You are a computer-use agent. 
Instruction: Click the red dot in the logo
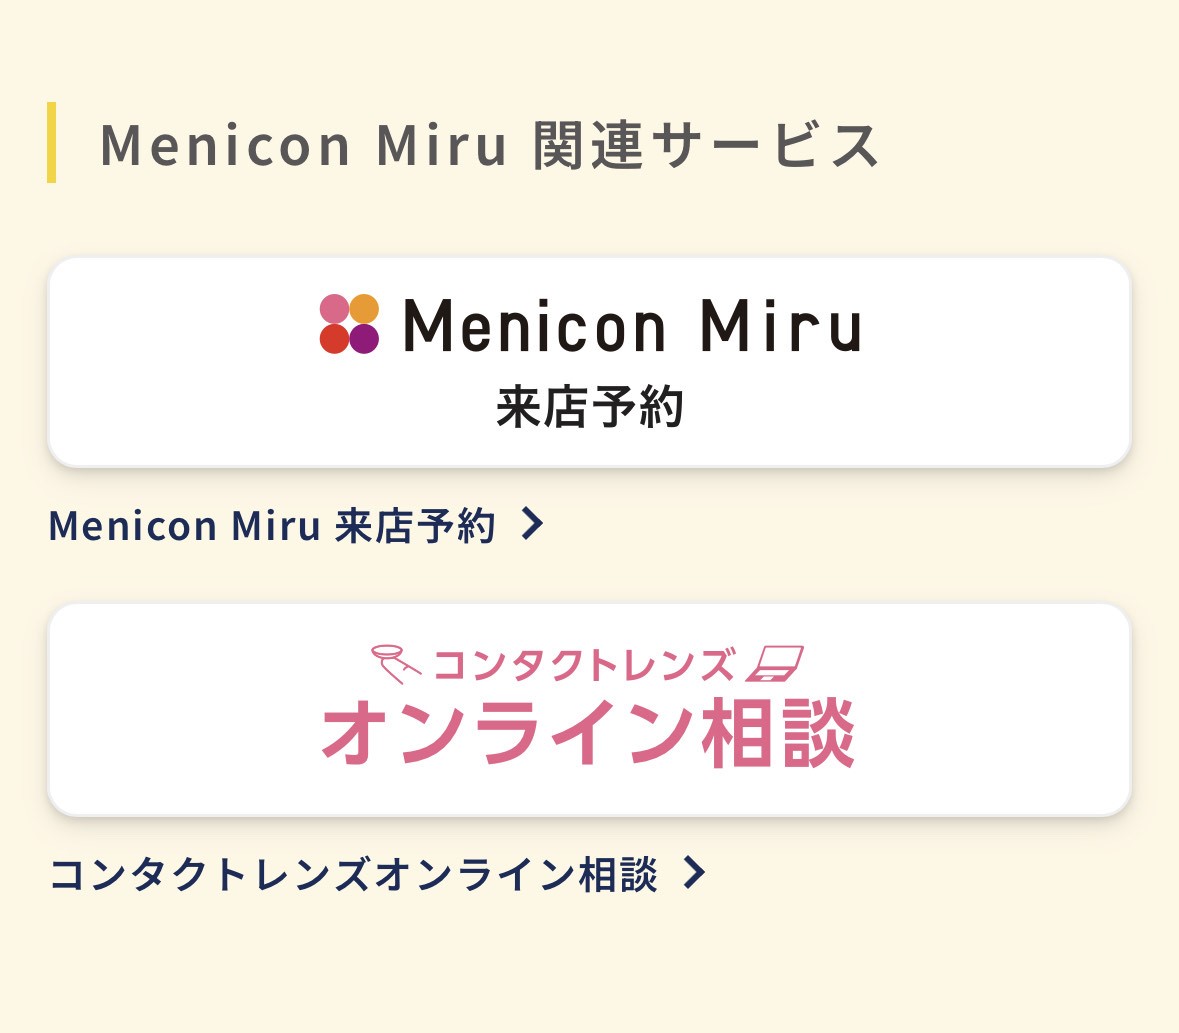tap(335, 339)
